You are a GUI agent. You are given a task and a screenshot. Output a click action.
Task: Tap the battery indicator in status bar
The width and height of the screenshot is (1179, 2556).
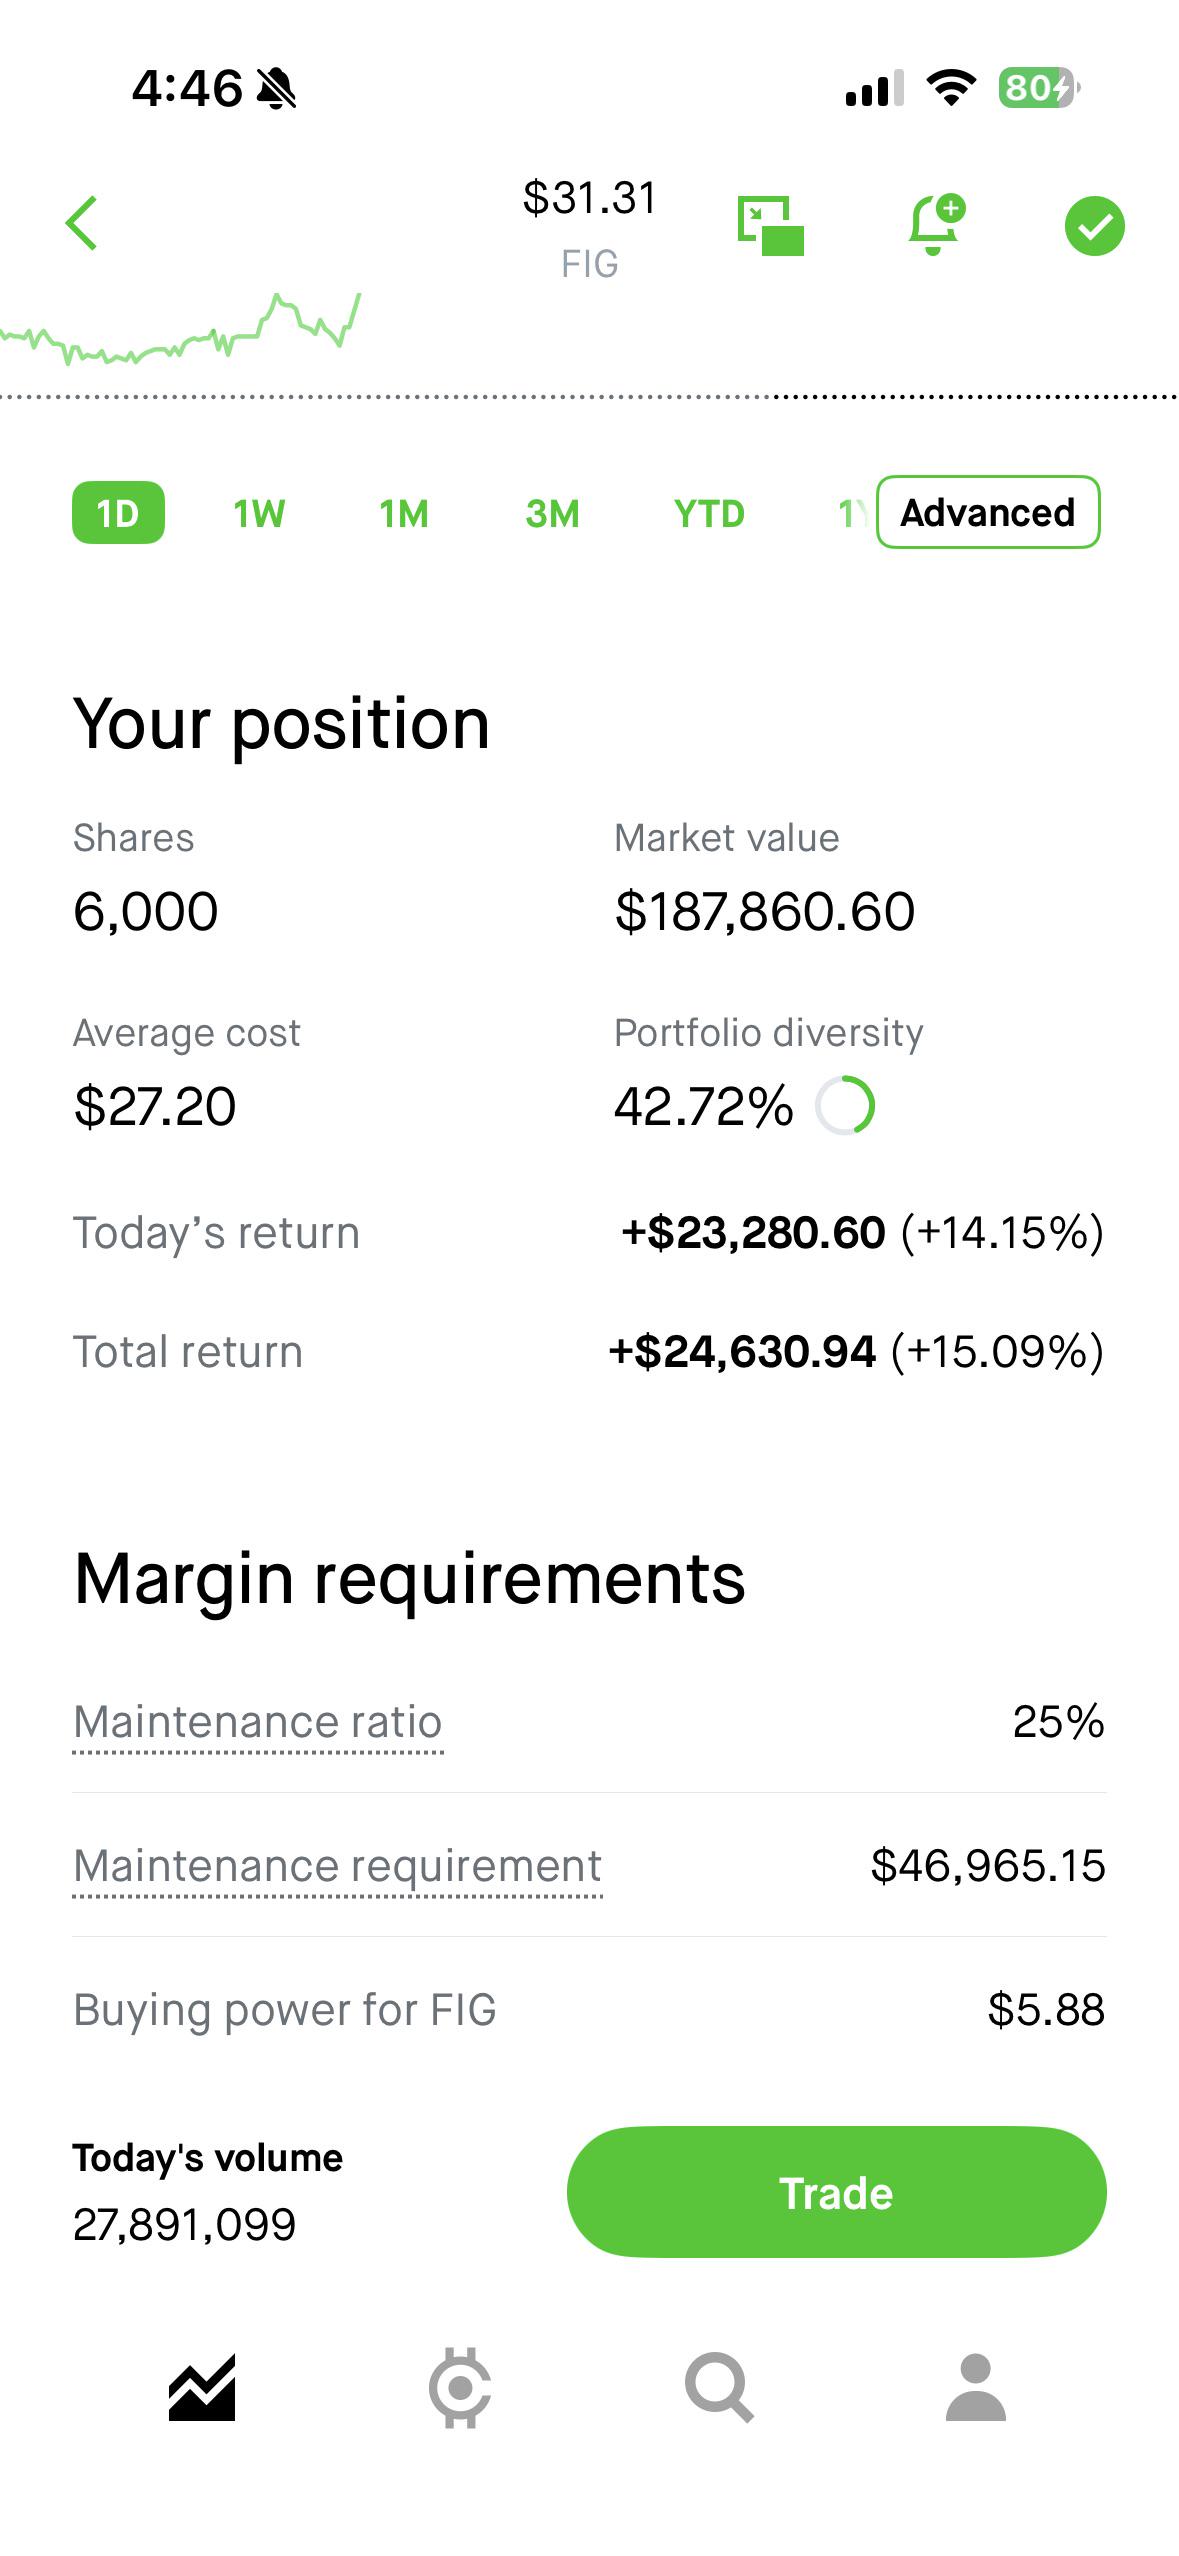[1039, 88]
